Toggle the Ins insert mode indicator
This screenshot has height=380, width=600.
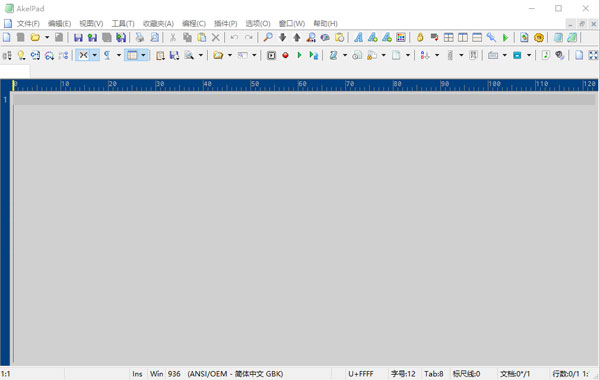pos(137,374)
